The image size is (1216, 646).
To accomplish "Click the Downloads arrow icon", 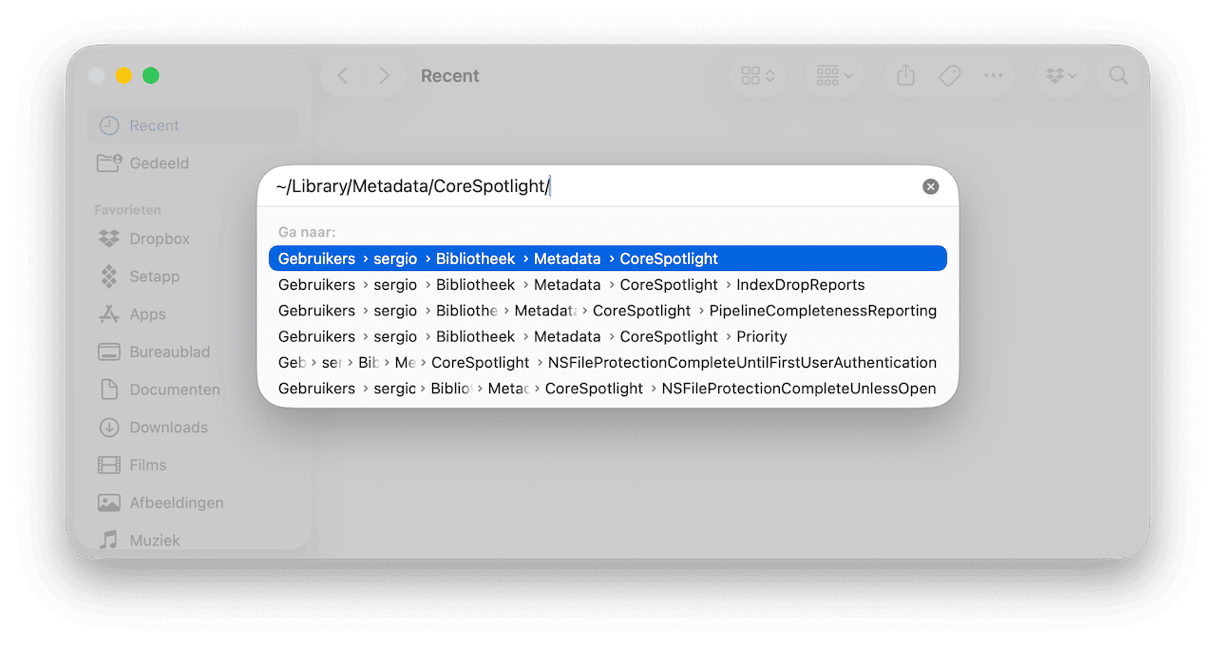I will (109, 427).
